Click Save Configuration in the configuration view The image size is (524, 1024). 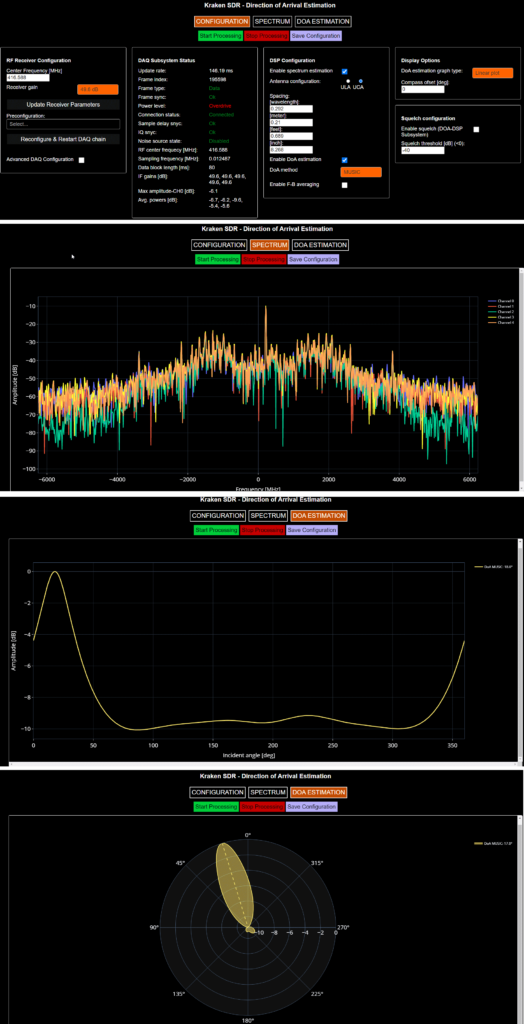[x=316, y=35]
